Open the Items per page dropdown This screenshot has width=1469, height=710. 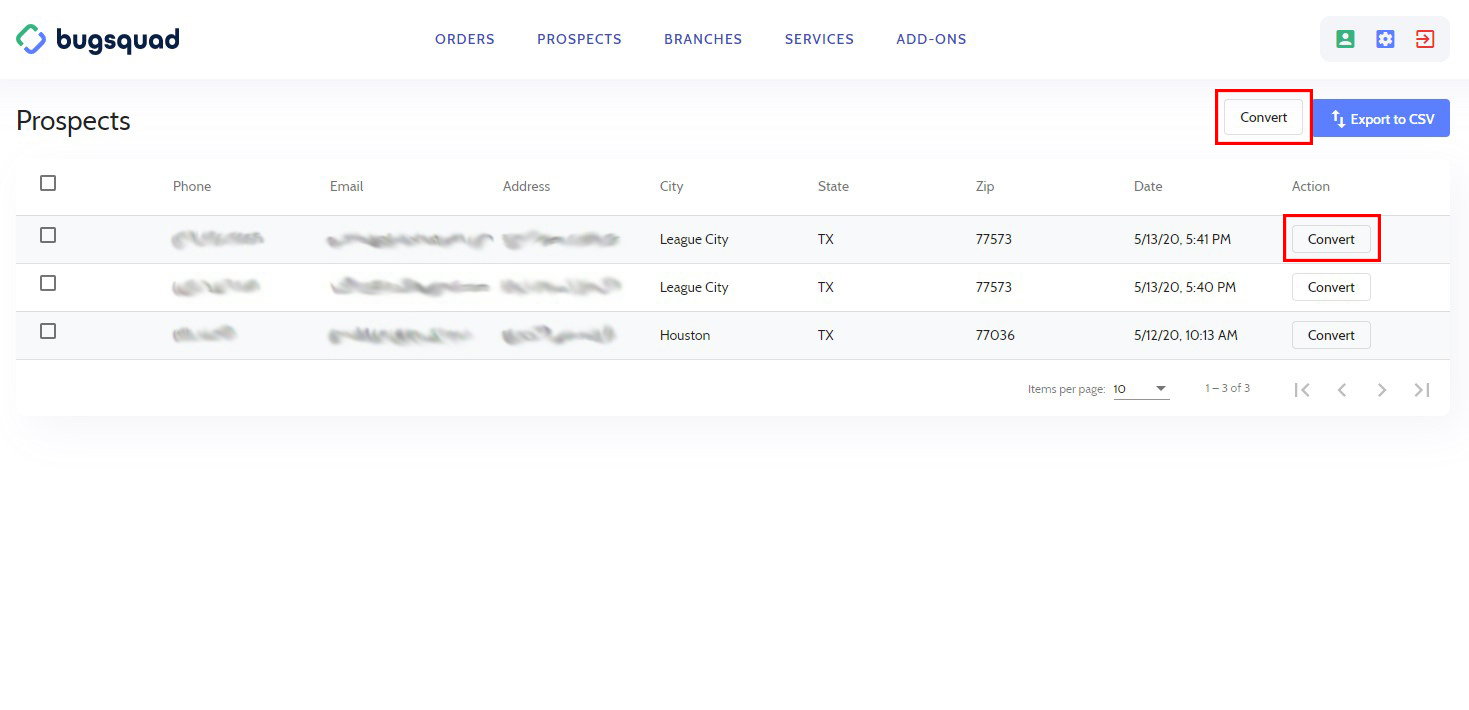click(1141, 389)
